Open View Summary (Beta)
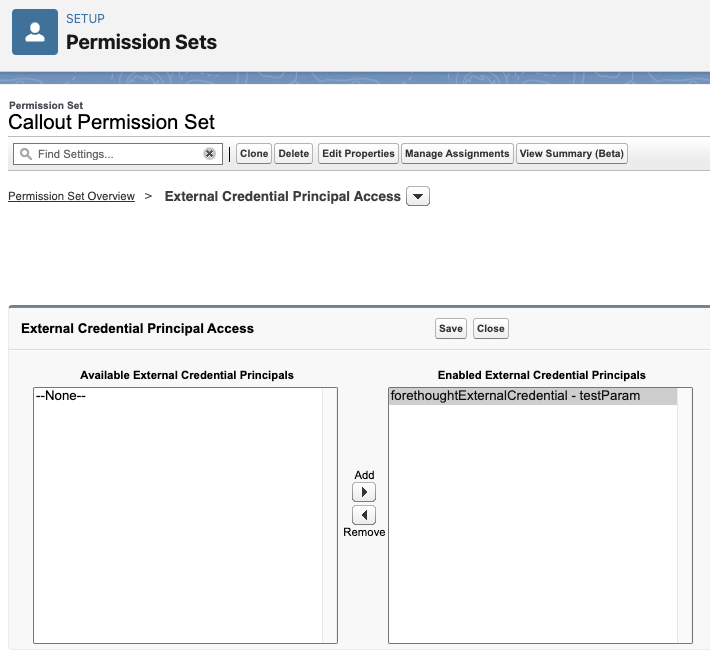The width and height of the screenshot is (710, 668). [x=571, y=154]
